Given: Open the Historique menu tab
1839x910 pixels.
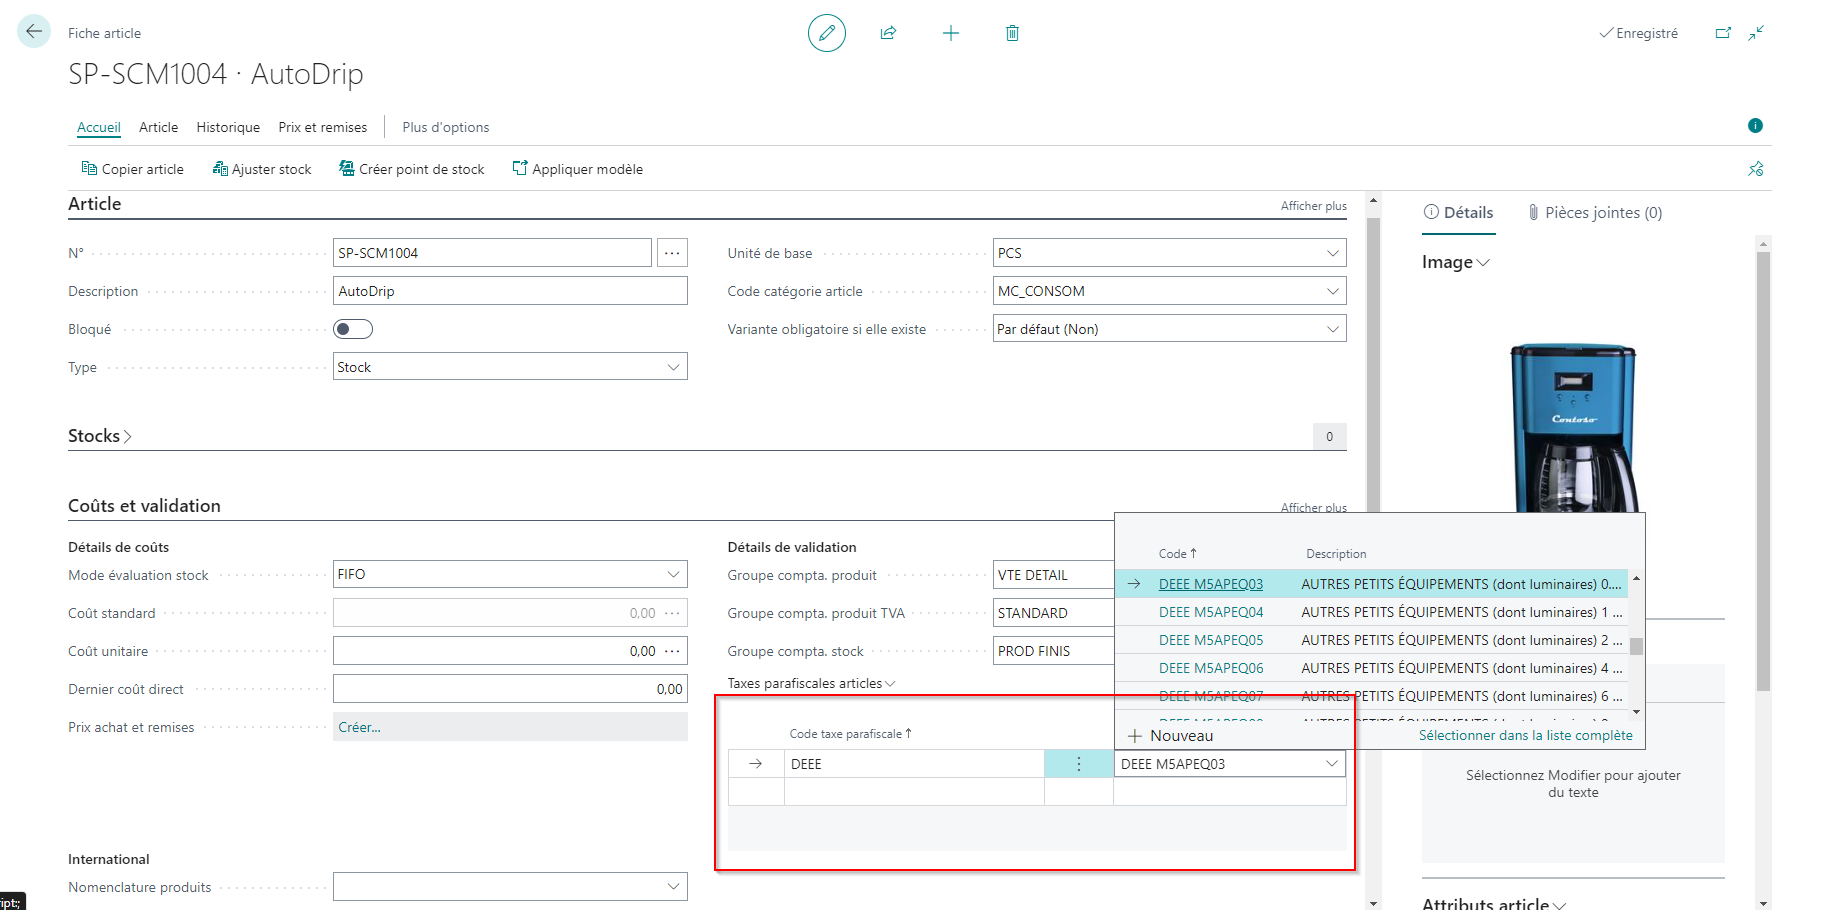Looking at the screenshot, I should 228,127.
